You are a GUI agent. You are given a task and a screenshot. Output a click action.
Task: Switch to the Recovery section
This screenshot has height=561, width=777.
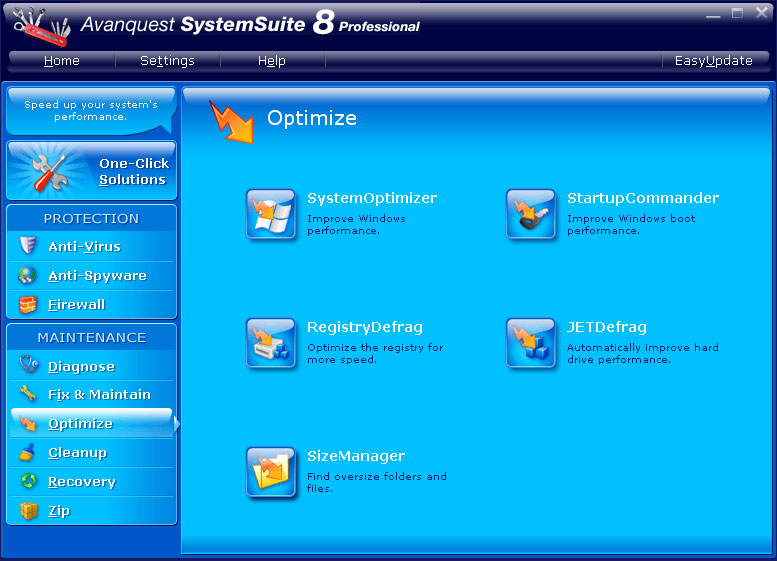92,481
